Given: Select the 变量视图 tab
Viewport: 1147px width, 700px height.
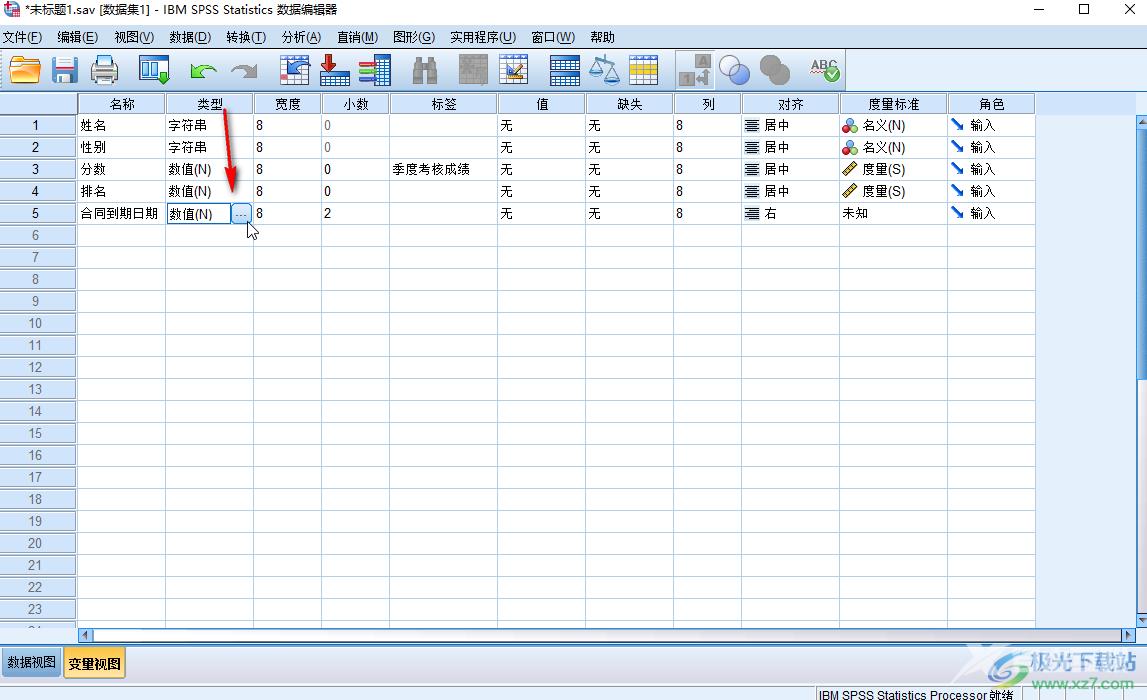Looking at the screenshot, I should tap(94, 663).
